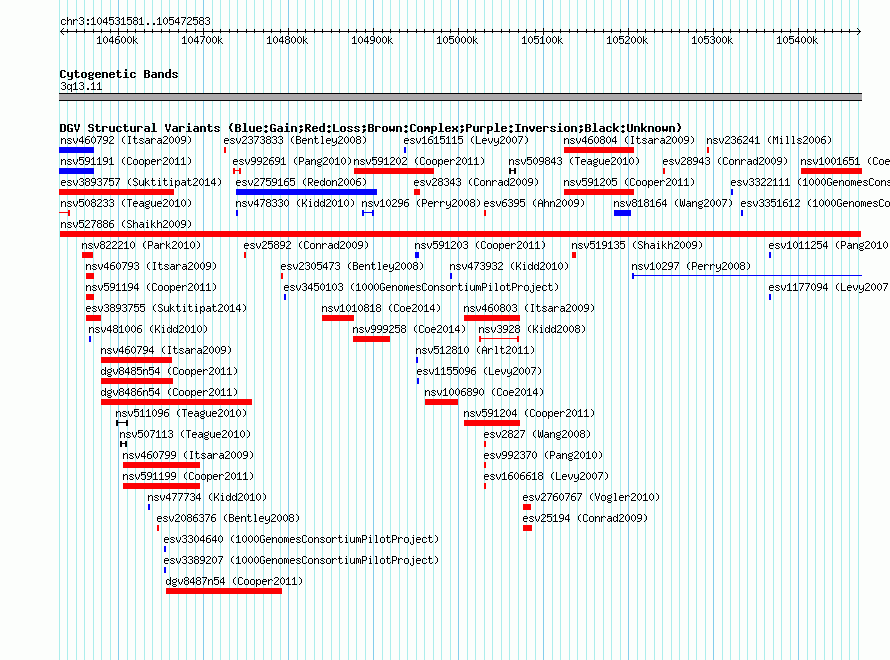Open esv2760767 (Vogler2010) label
The width and height of the screenshot is (890, 660).
[x=591, y=497]
